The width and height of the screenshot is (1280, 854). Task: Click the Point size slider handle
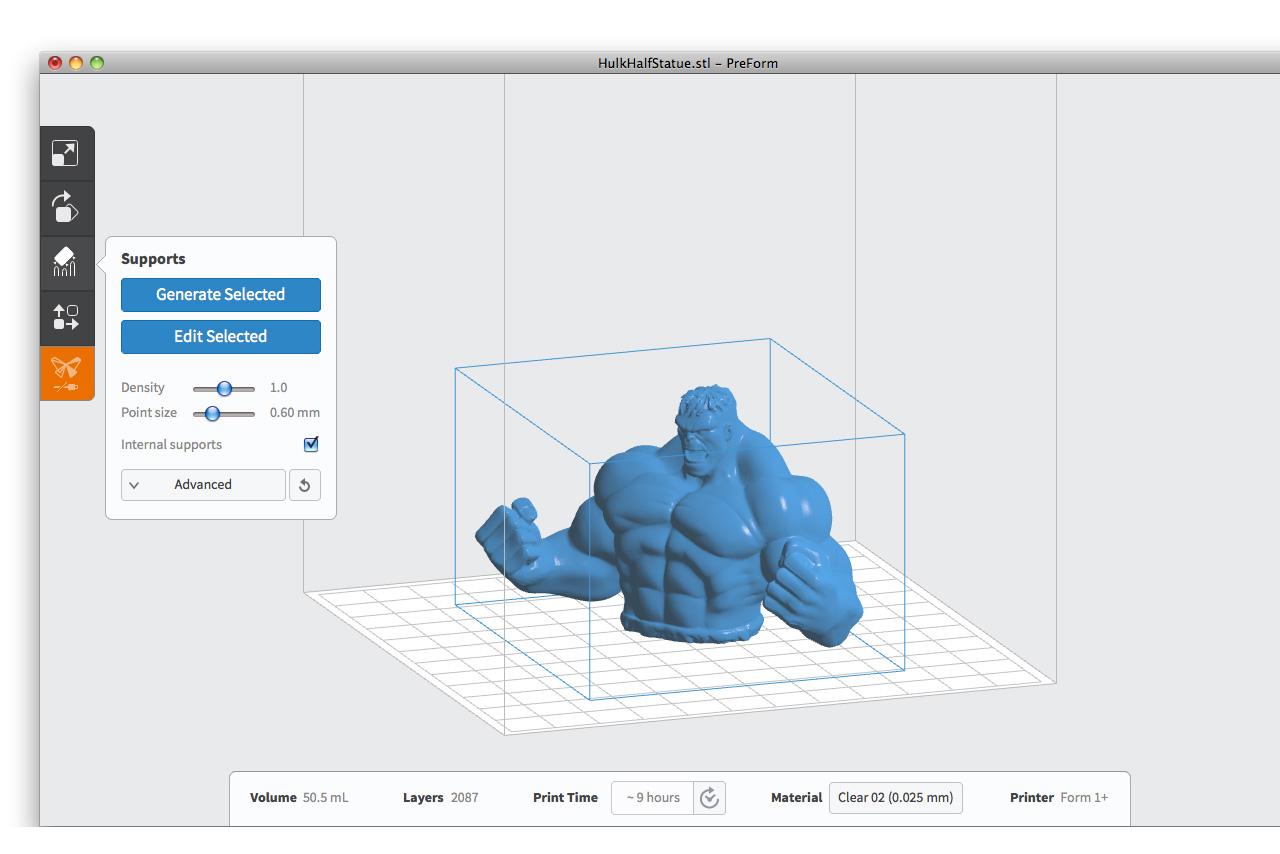(212, 413)
